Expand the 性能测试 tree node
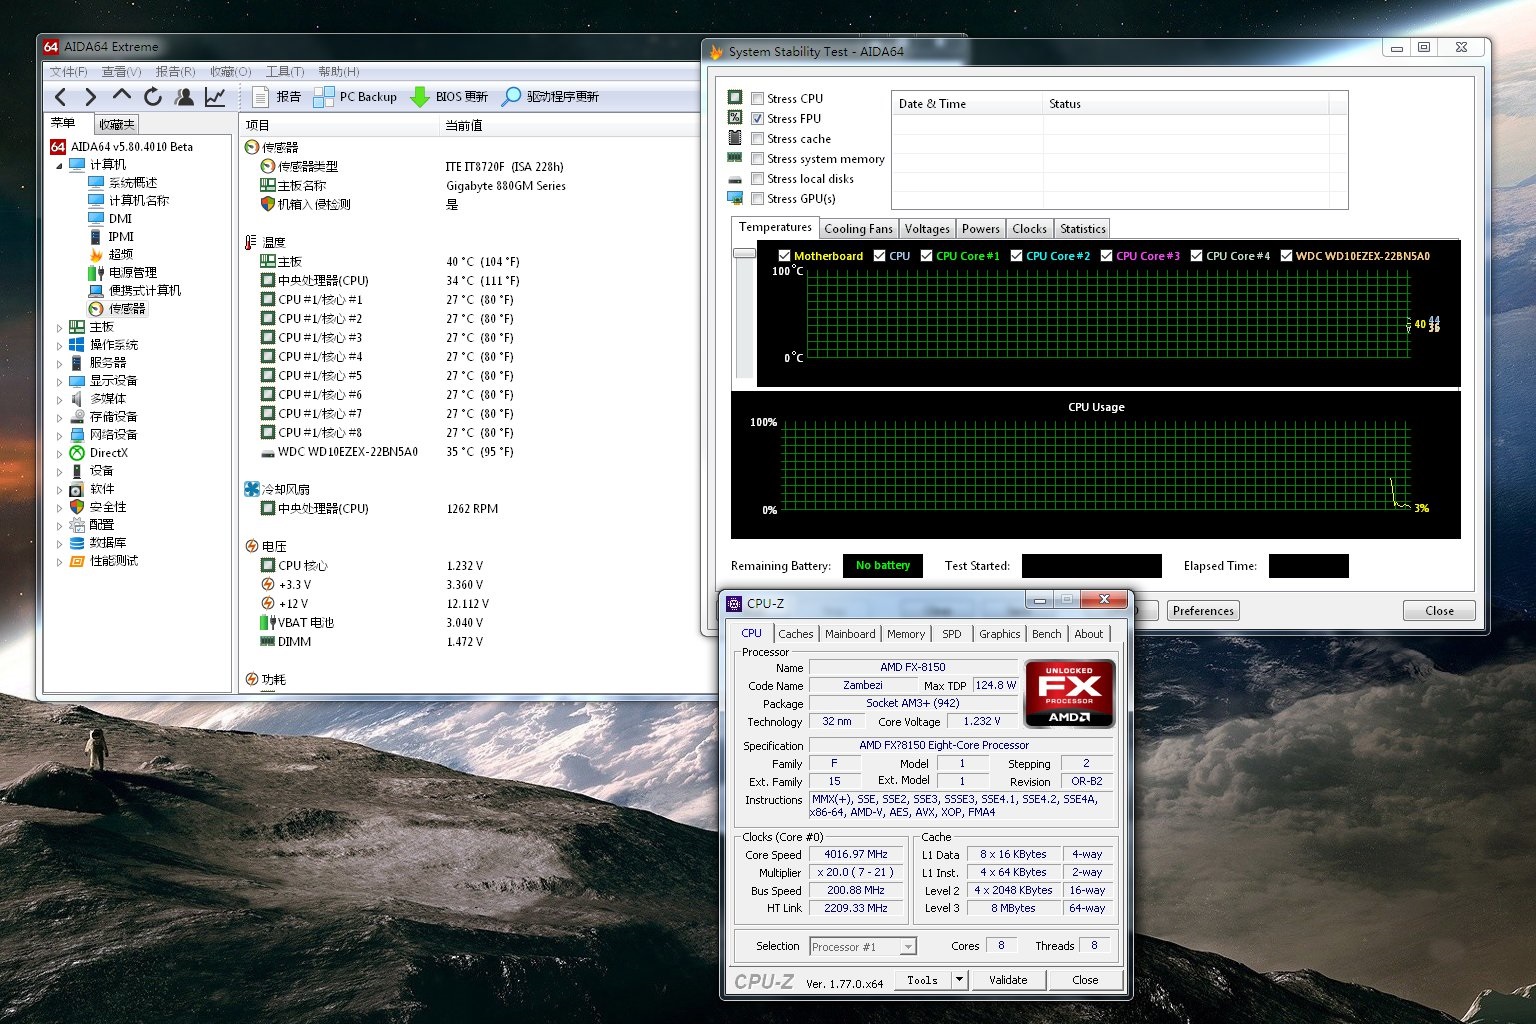Viewport: 1536px width, 1024px height. click(x=59, y=561)
